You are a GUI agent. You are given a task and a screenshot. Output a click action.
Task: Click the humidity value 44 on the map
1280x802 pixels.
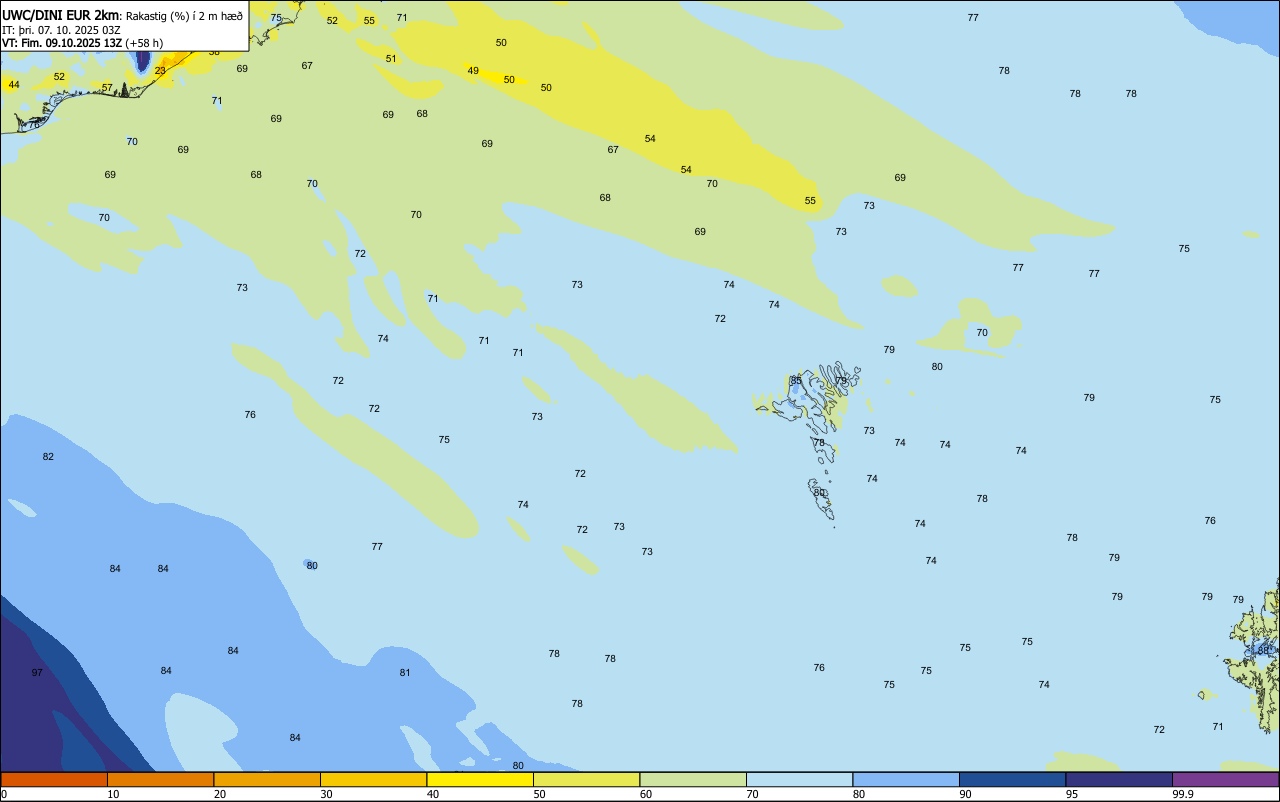coord(14,85)
